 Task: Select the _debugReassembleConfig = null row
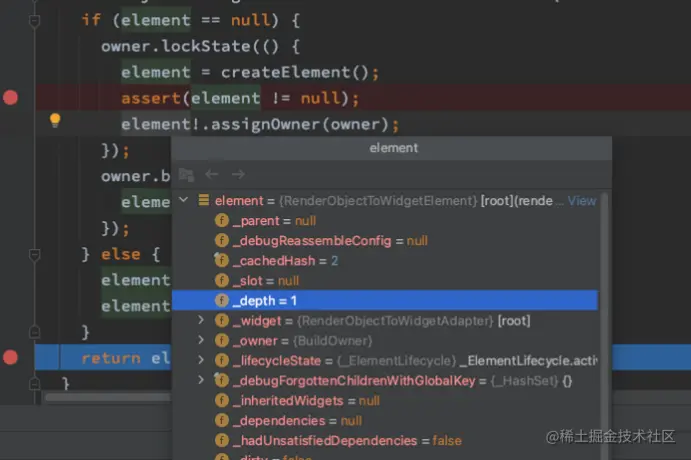click(x=385, y=241)
